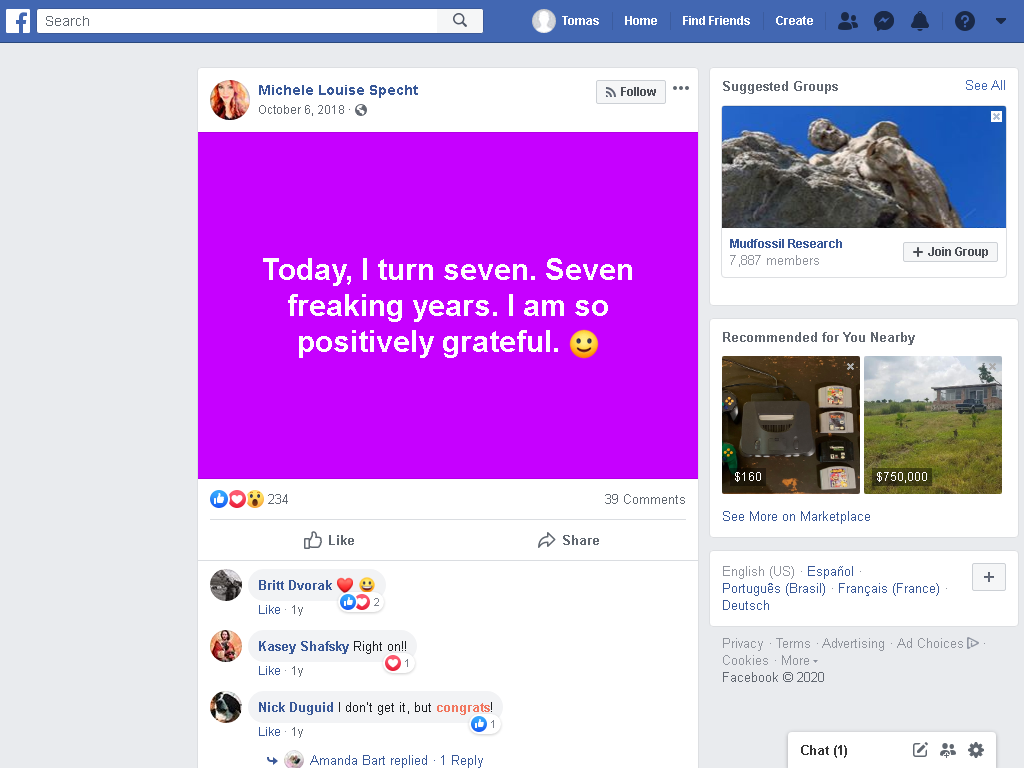
Task: Open Create in the navbar
Action: (x=794, y=21)
